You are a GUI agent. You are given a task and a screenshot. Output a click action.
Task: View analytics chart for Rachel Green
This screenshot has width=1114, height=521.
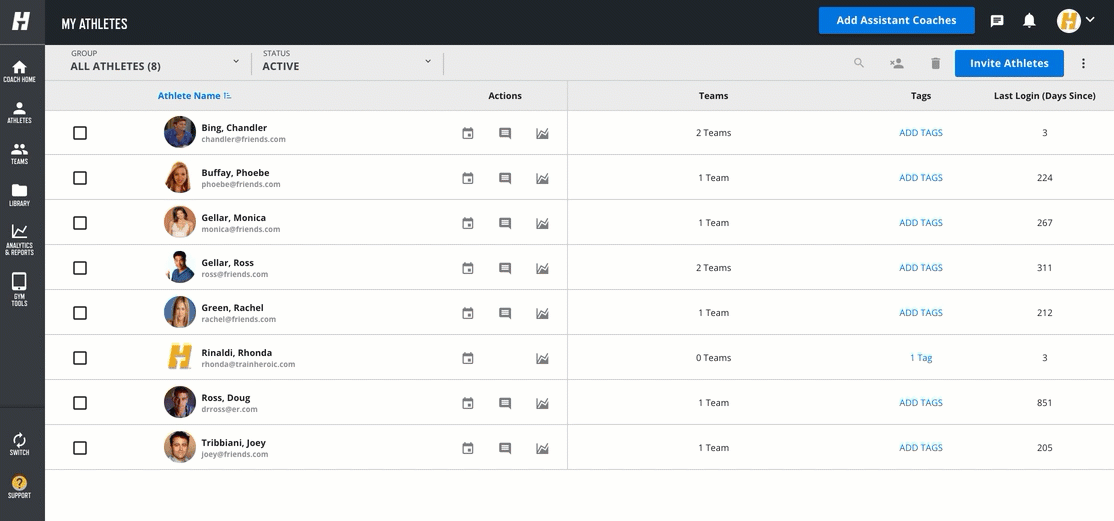pos(542,313)
